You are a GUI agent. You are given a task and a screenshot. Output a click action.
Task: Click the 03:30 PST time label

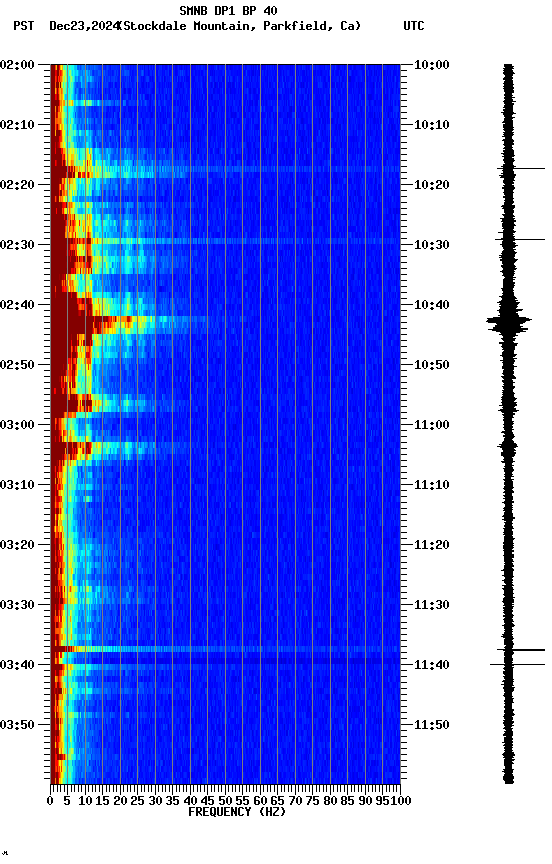tap(17, 605)
